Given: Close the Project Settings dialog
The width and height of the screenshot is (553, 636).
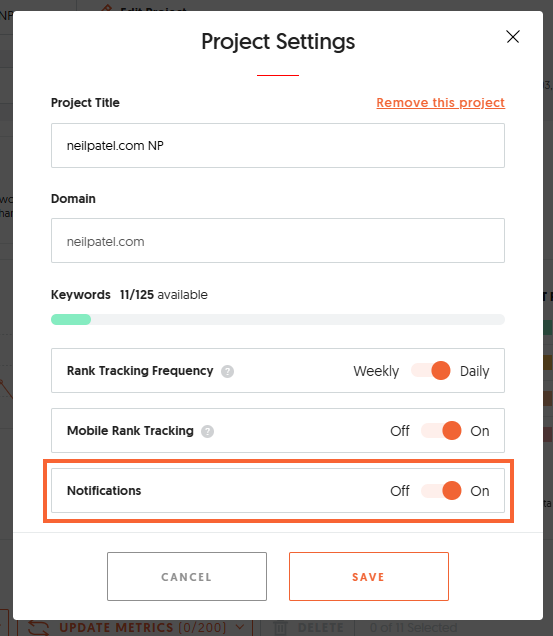Looking at the screenshot, I should (x=513, y=37).
